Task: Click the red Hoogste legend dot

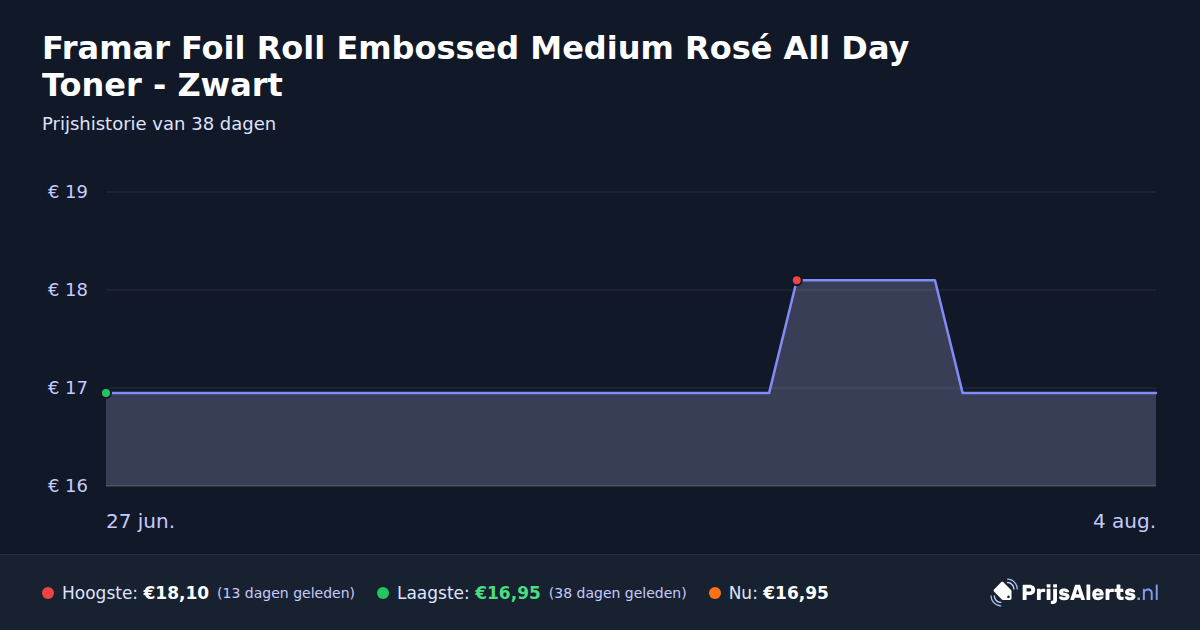Action: click(x=48, y=593)
